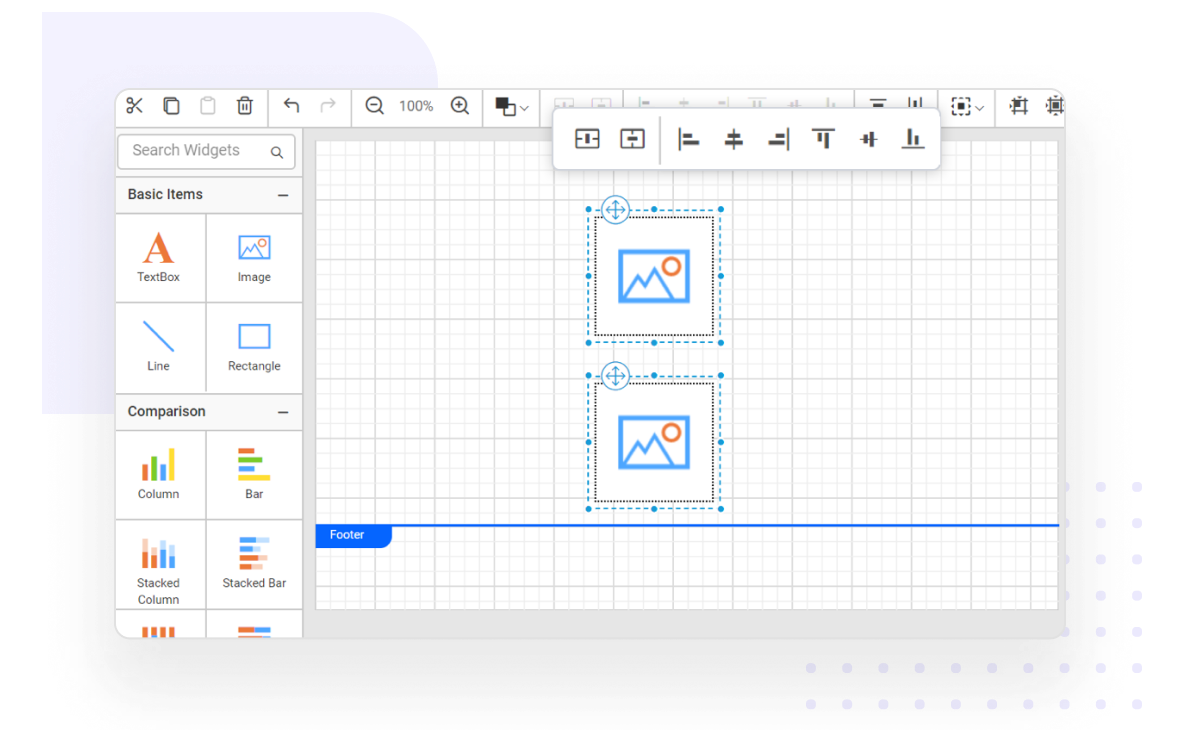Align selected items to the left
Image resolution: width=1180 pixels, height=730 pixels.
(689, 139)
